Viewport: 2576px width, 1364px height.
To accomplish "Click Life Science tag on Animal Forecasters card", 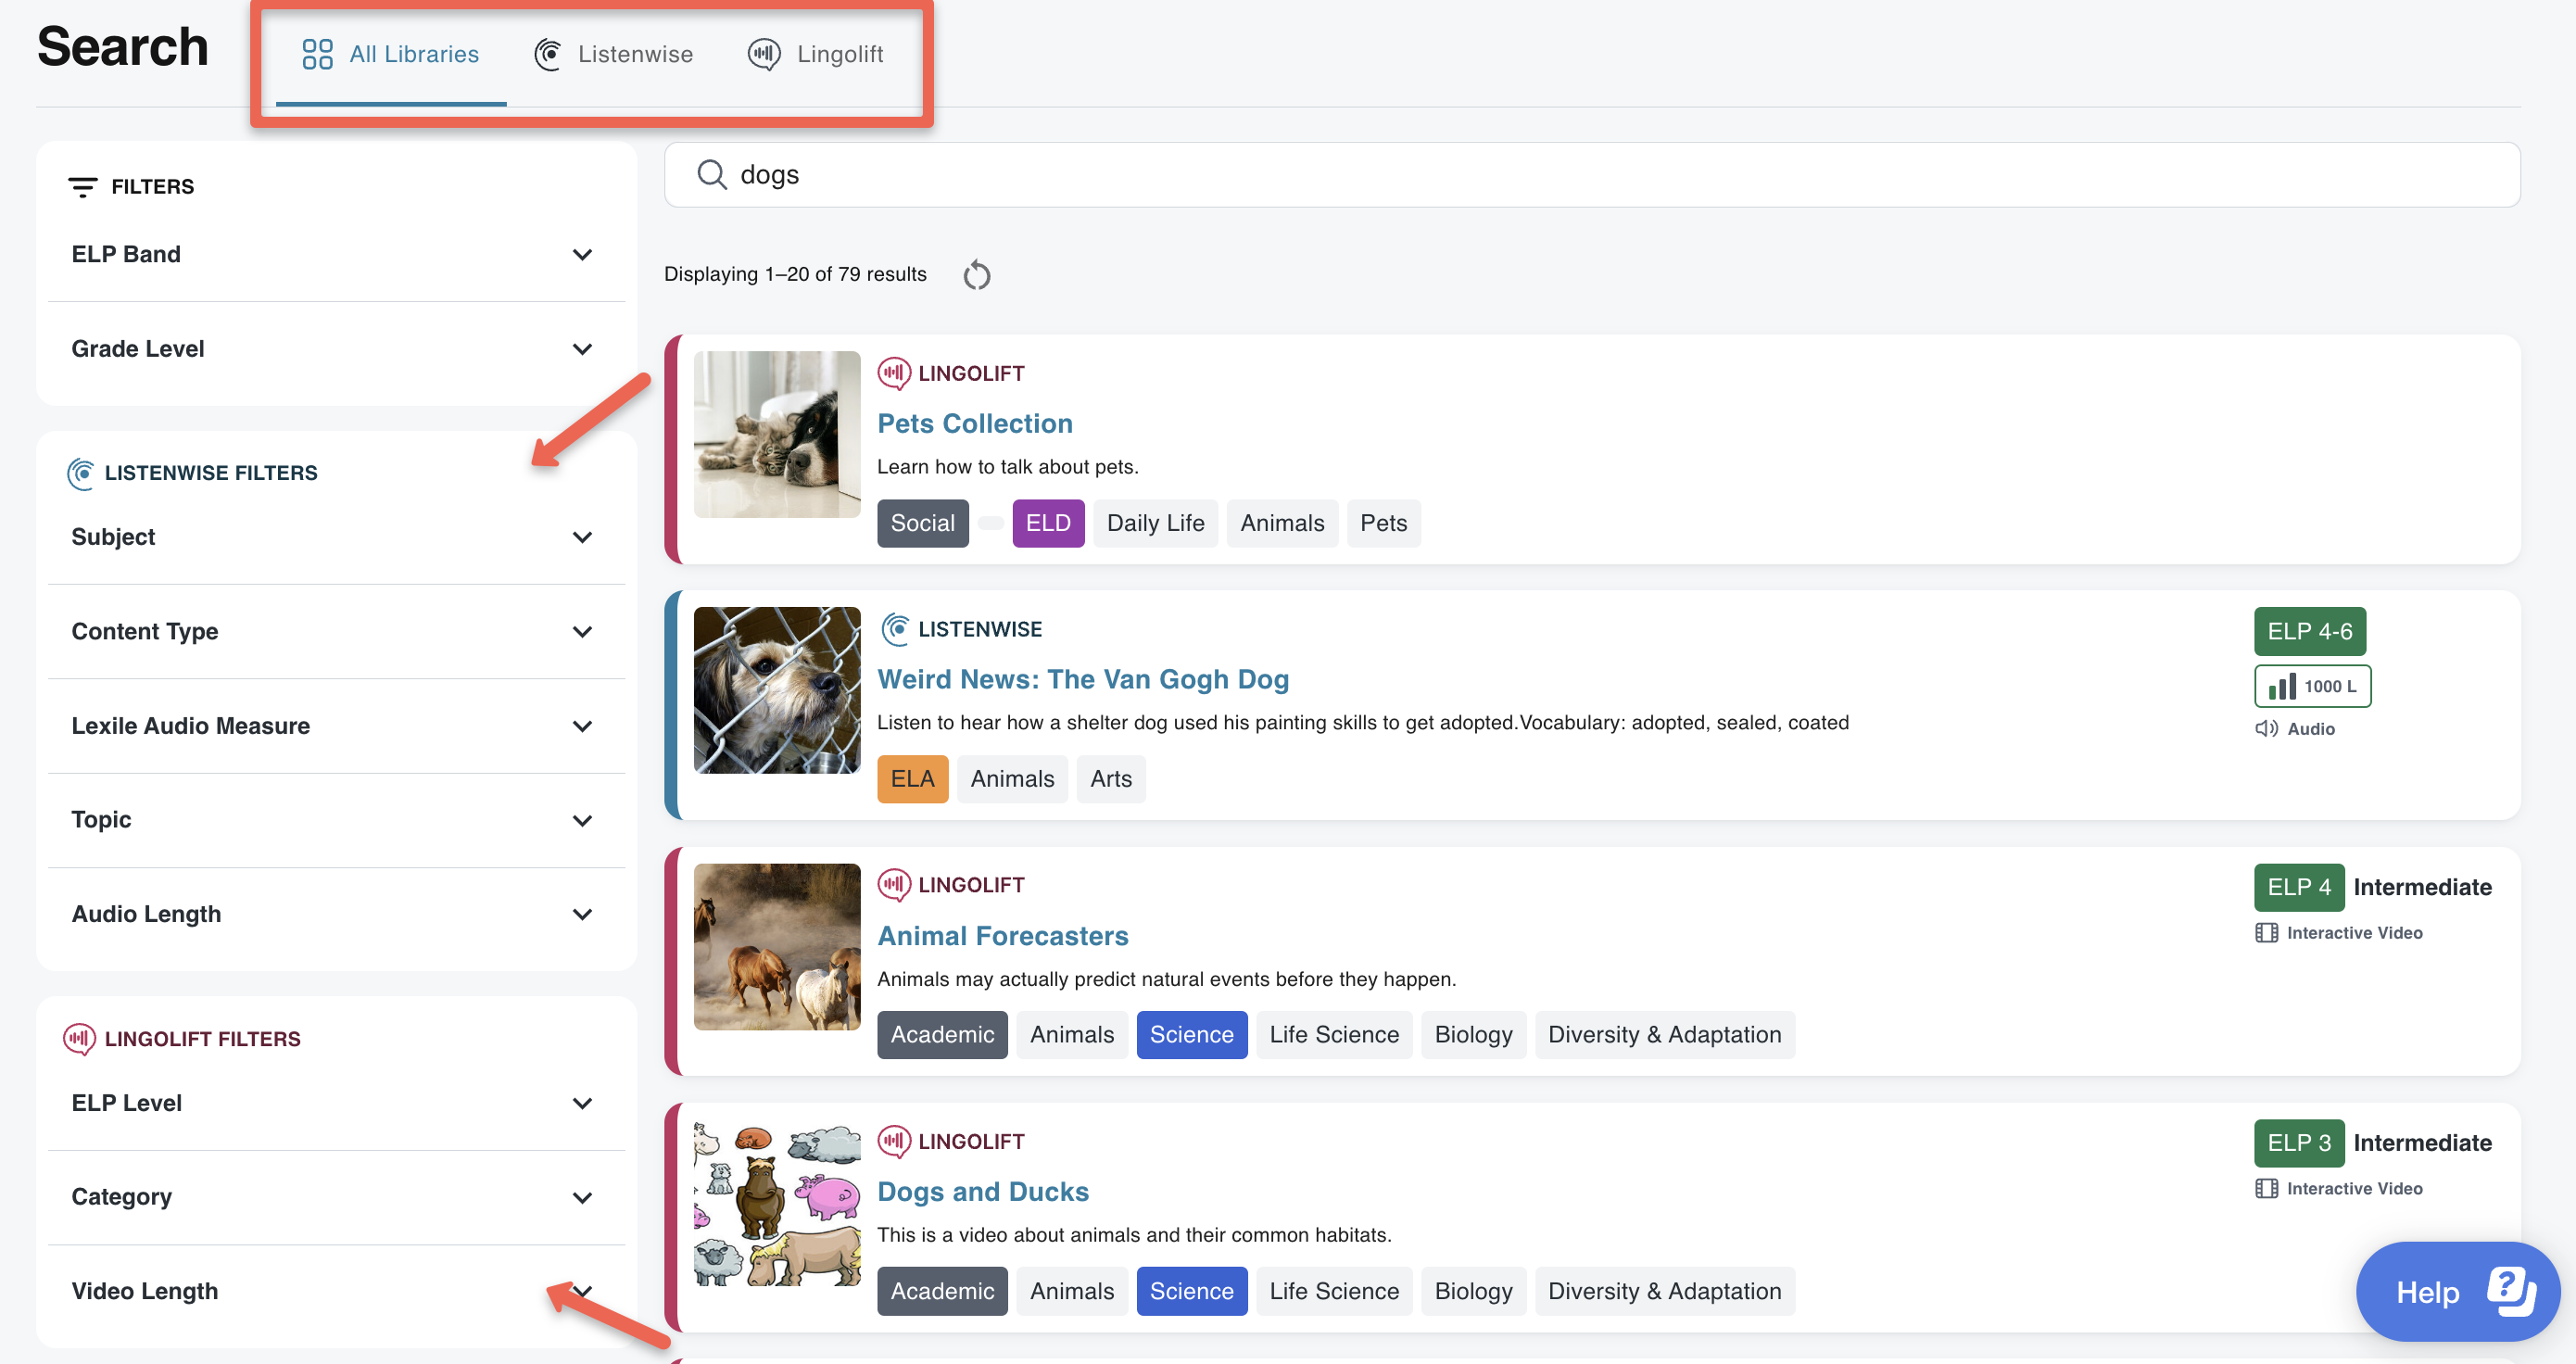I will [x=1334, y=1035].
